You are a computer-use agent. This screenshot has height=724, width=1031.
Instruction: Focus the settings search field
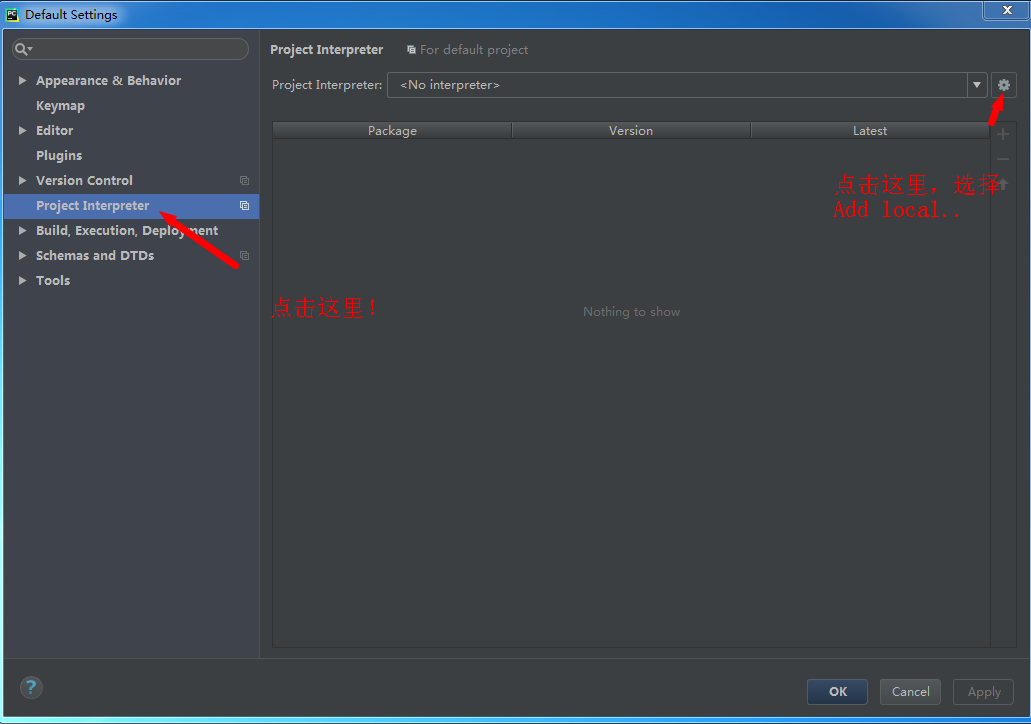138,49
